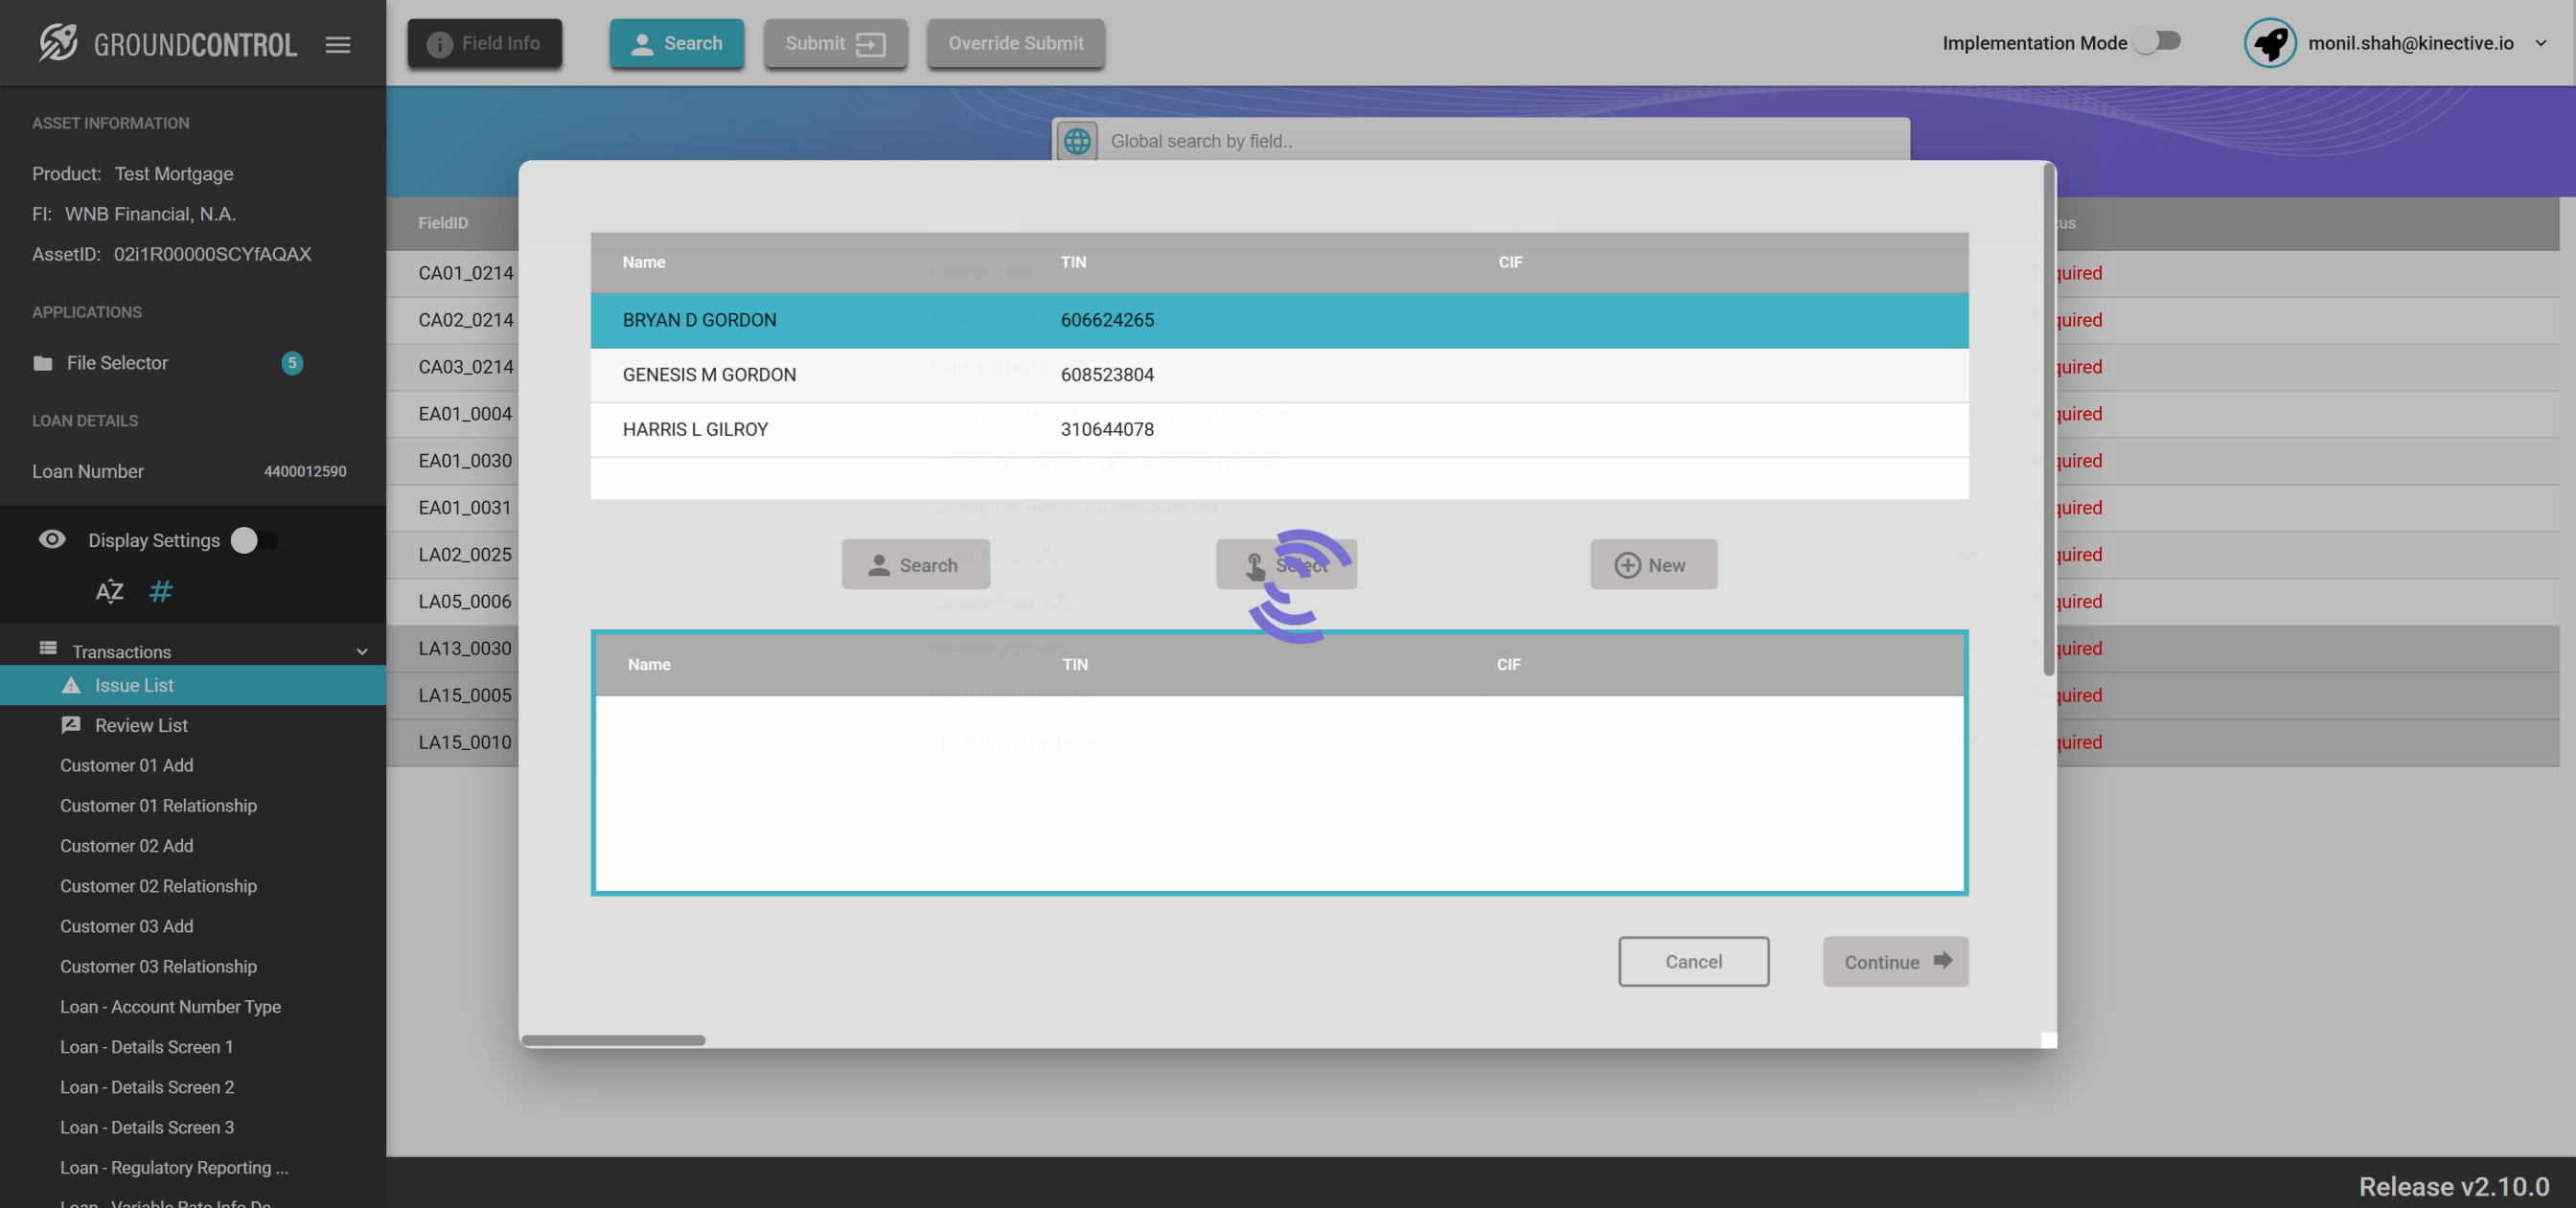Click the New button in dialog
Screen dimensions: 2576x1208
tap(1653, 565)
